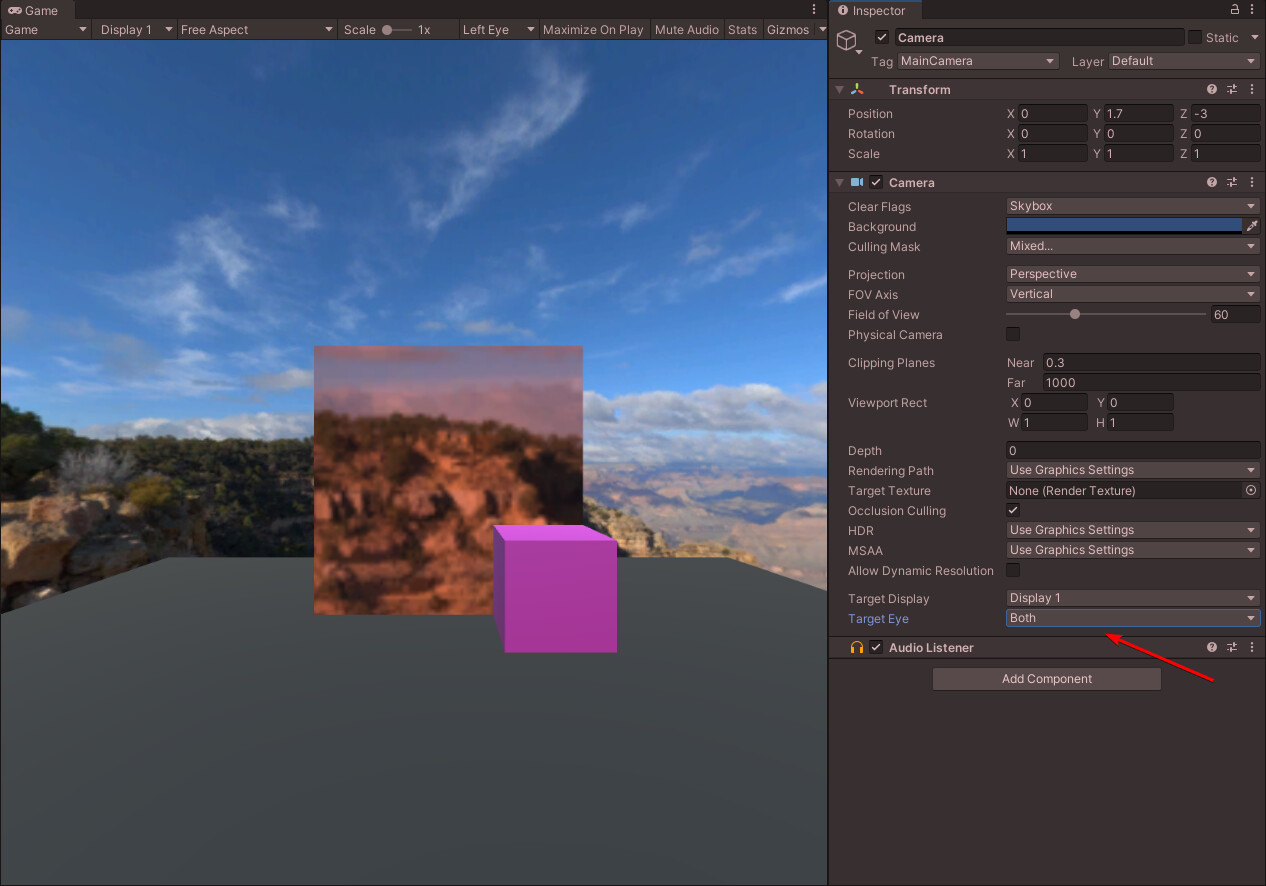
Task: Click the Add Component button
Action: pos(1046,678)
